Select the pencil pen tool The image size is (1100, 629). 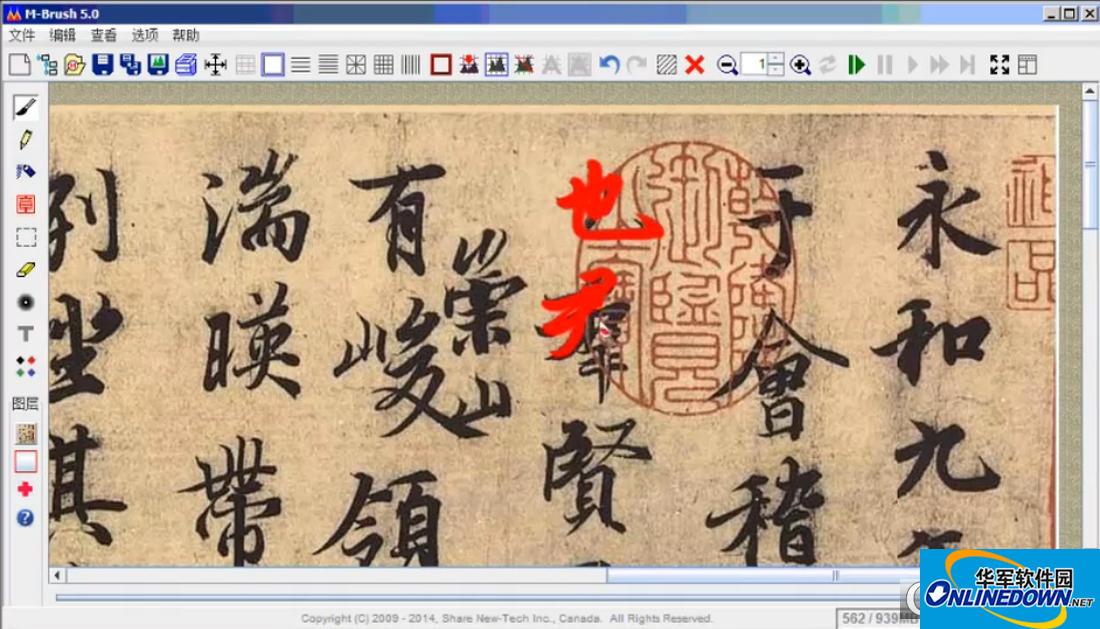[x=26, y=139]
